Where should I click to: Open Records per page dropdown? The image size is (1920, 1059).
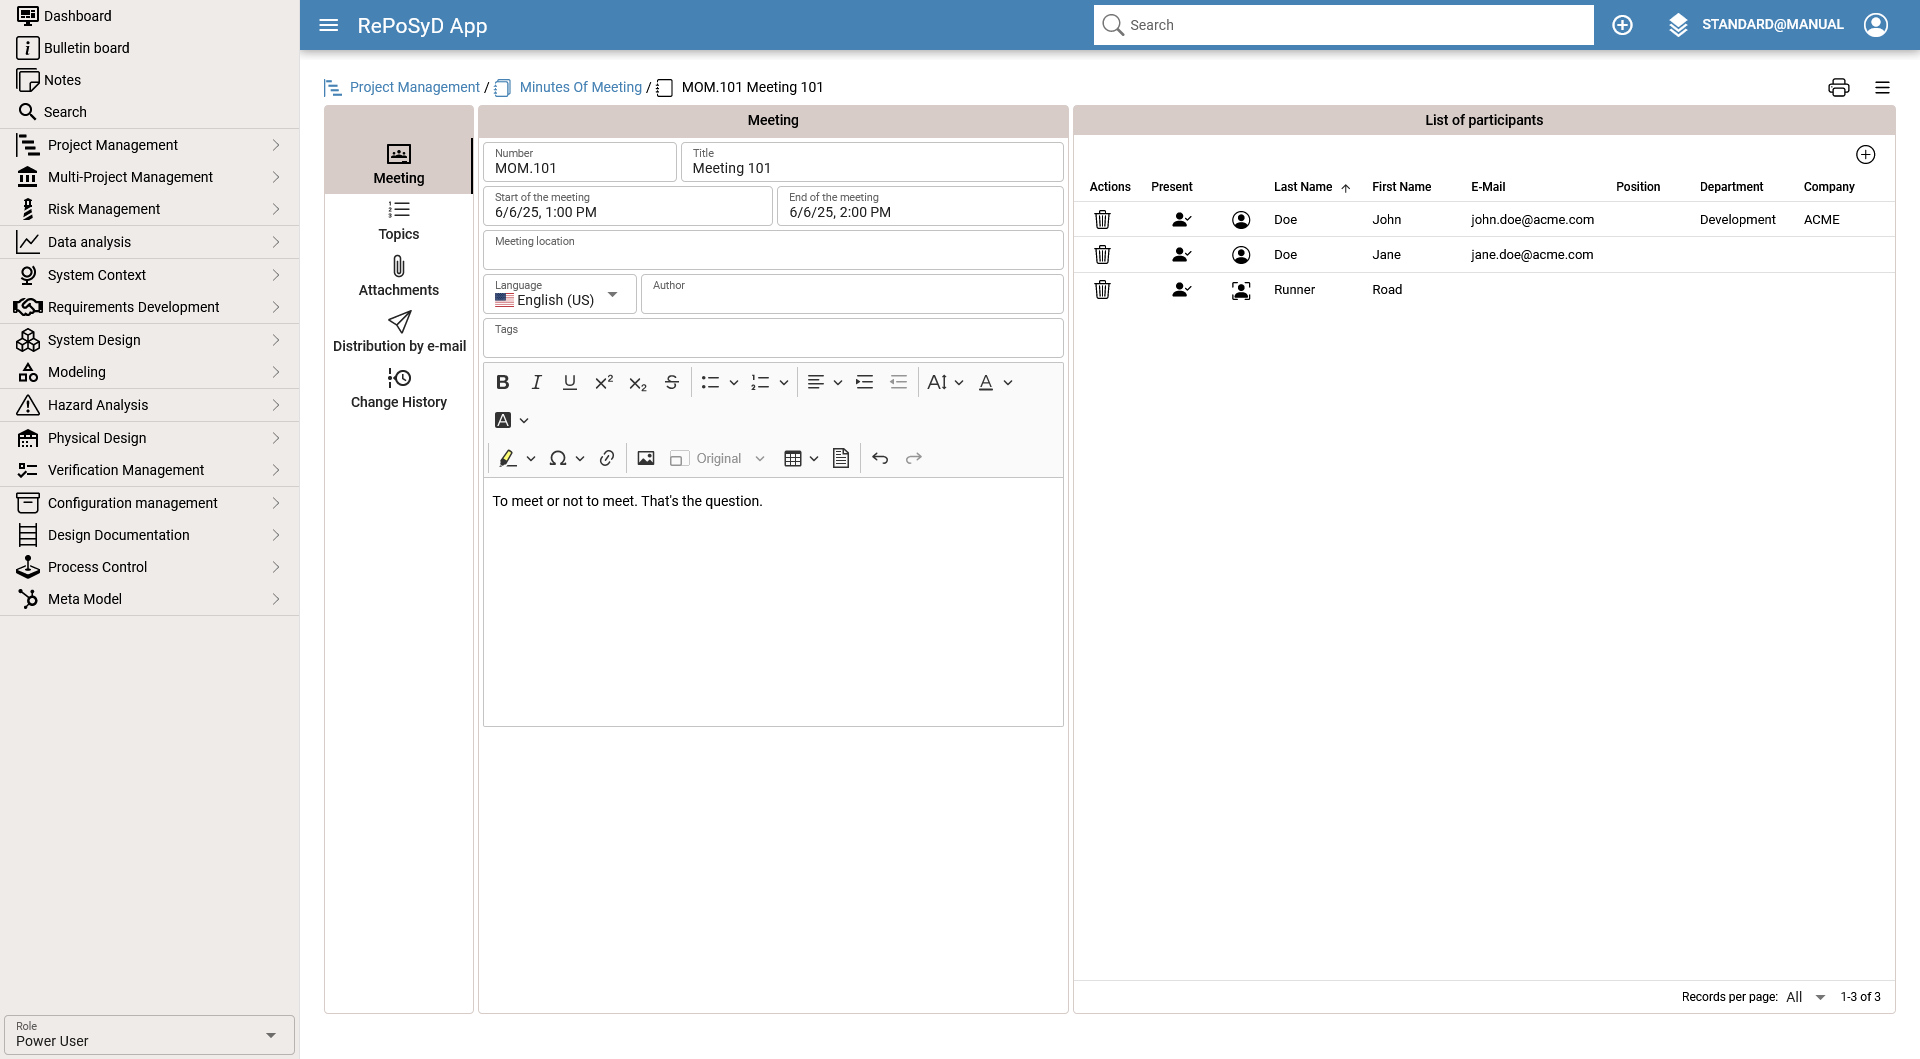pyautogui.click(x=1806, y=997)
